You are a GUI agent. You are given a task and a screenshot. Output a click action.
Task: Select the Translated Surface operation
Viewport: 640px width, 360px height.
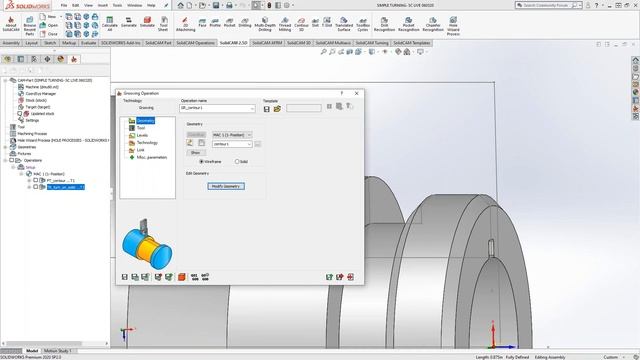(x=344, y=24)
